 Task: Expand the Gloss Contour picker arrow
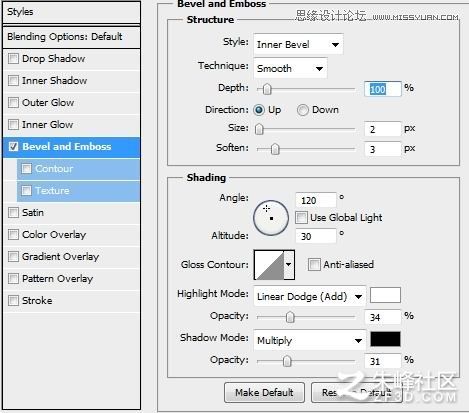point(289,265)
